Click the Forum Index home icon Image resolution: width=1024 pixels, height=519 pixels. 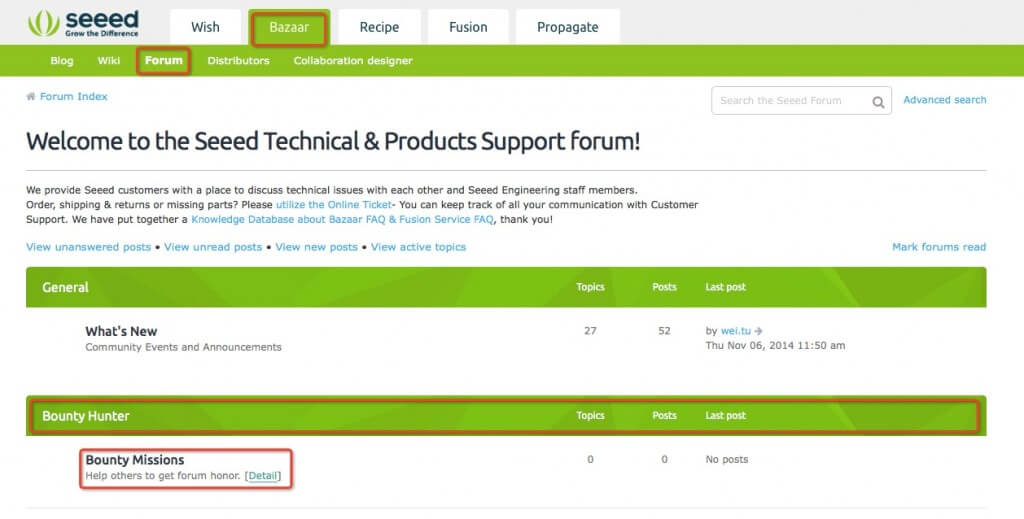[x=31, y=97]
